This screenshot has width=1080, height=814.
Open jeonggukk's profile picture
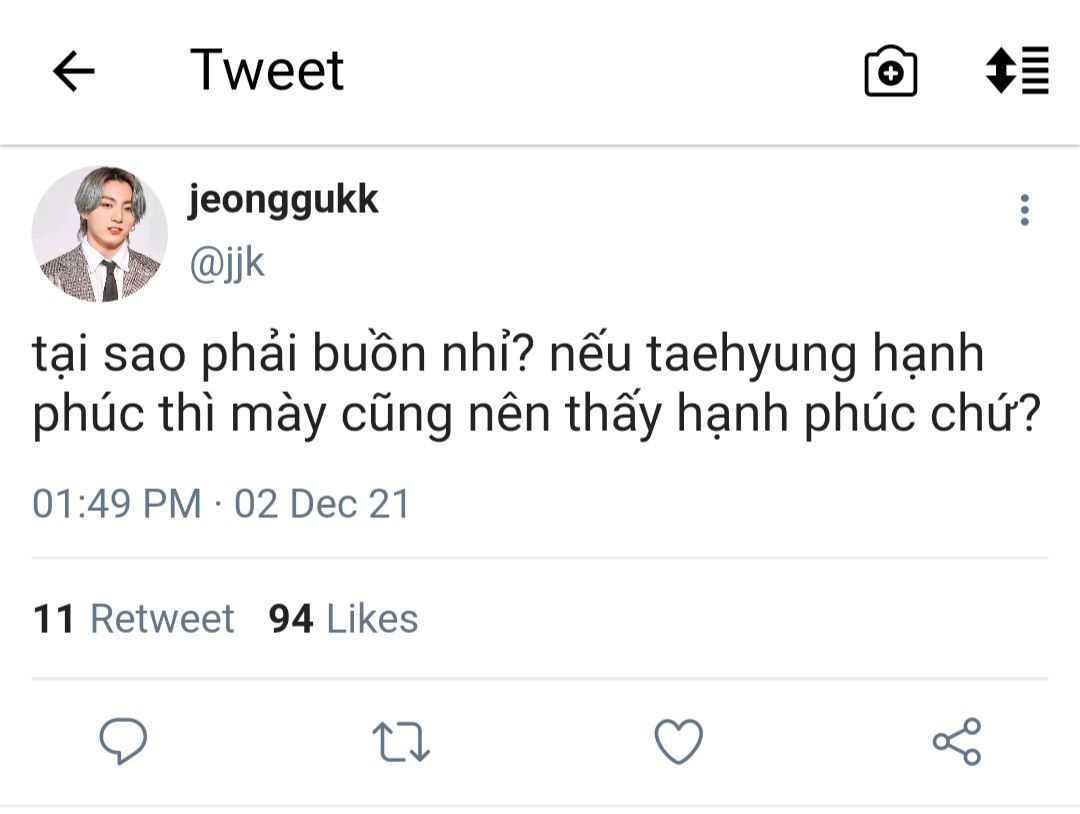(100, 234)
